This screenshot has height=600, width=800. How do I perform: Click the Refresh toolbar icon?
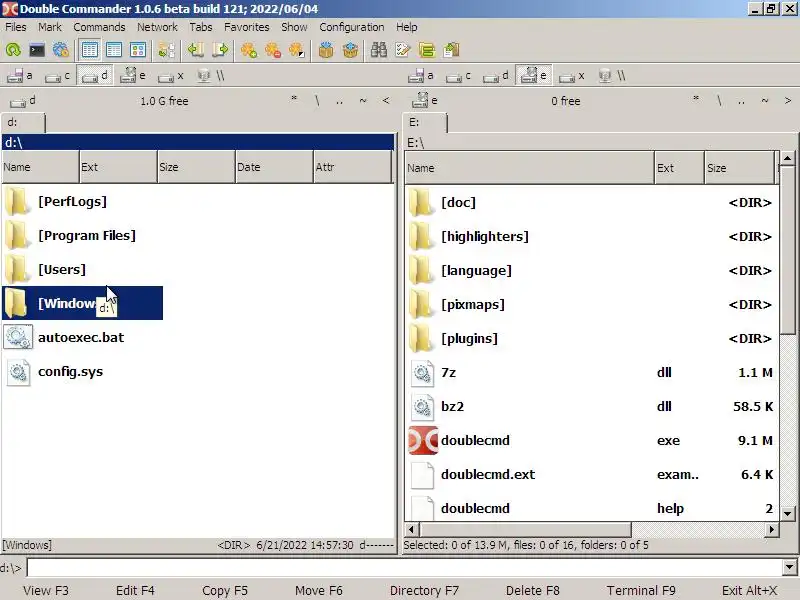tap(13, 50)
